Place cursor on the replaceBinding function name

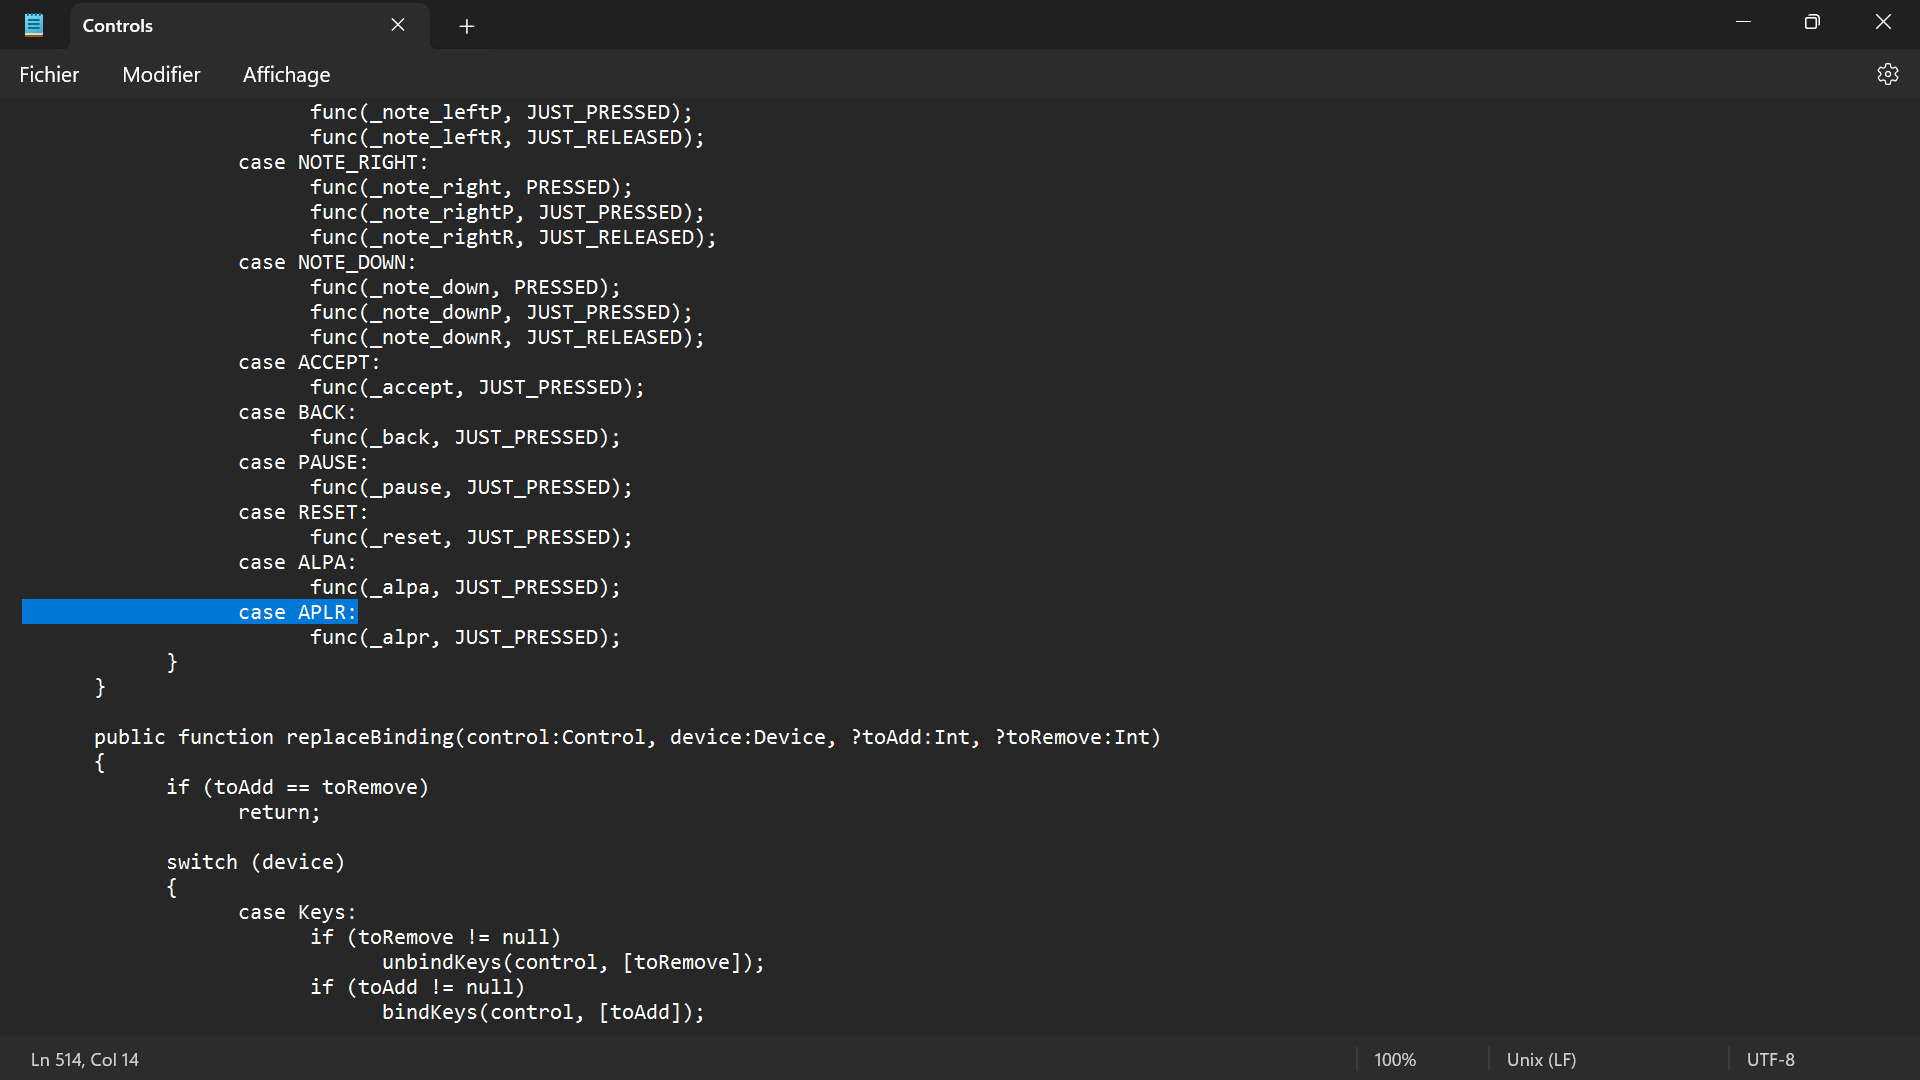pos(370,737)
